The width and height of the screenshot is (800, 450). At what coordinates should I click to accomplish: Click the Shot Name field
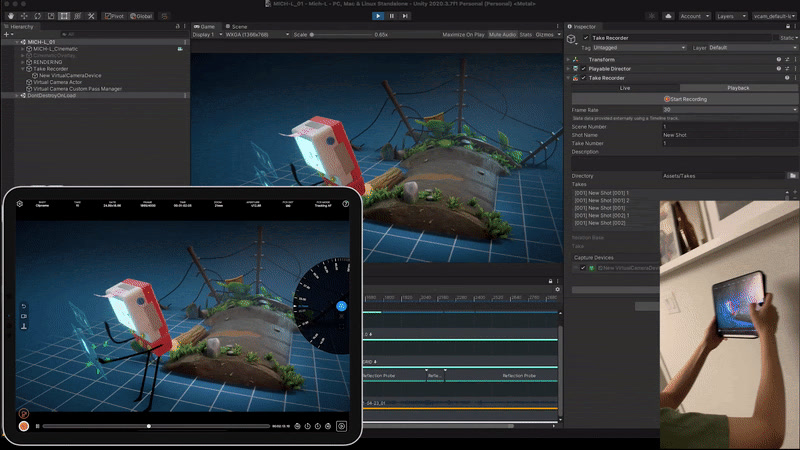click(x=729, y=135)
